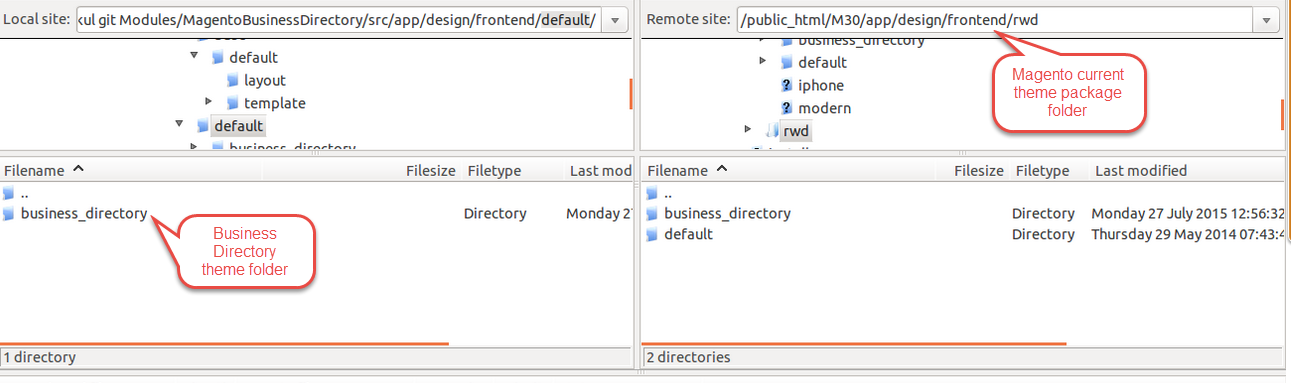Sort local files by Last modified column
The height and width of the screenshot is (383, 1291).
tap(598, 170)
